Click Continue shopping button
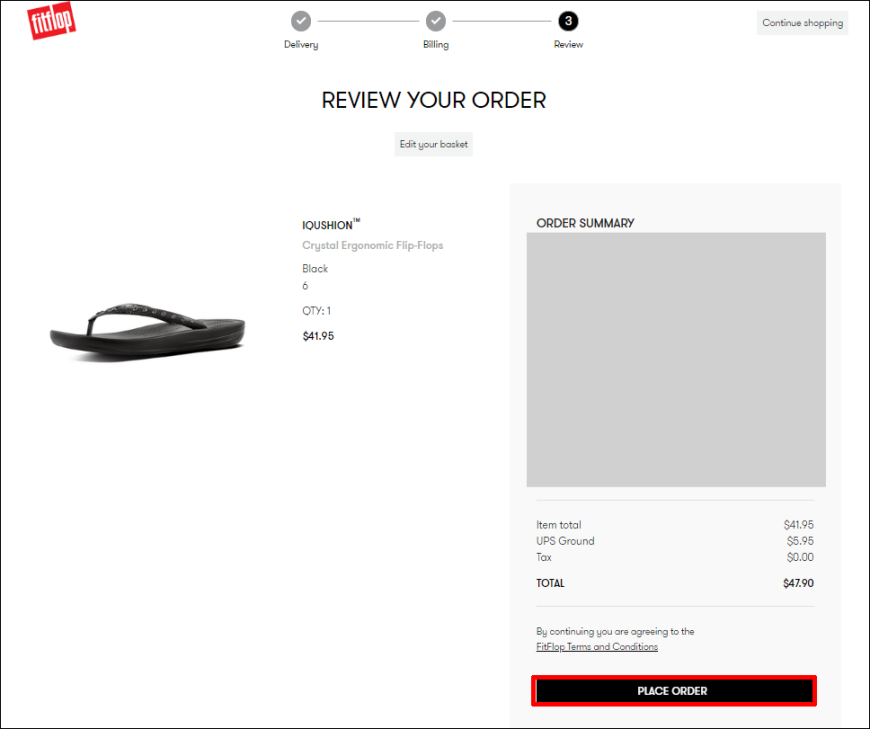The width and height of the screenshot is (870, 729). tap(802, 23)
